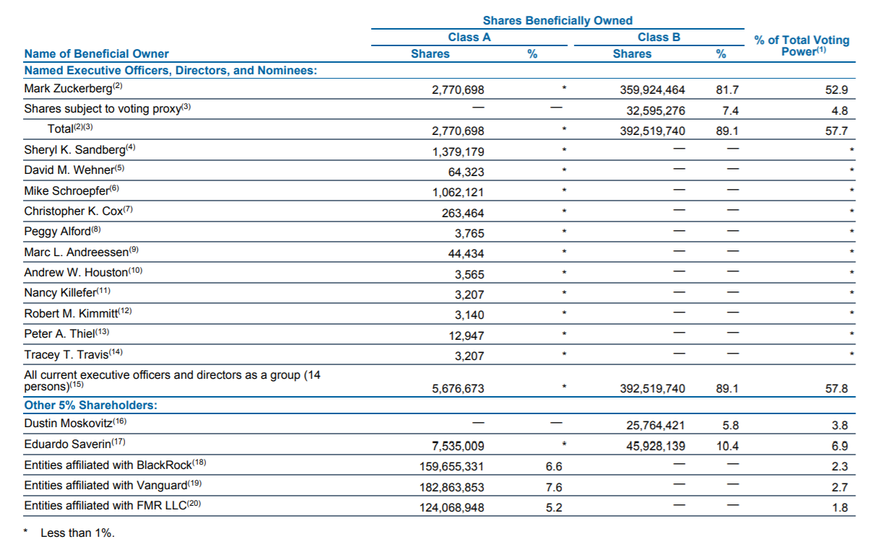
Task: Click the 'Less than 1%' footnote text
Action: click(77, 533)
